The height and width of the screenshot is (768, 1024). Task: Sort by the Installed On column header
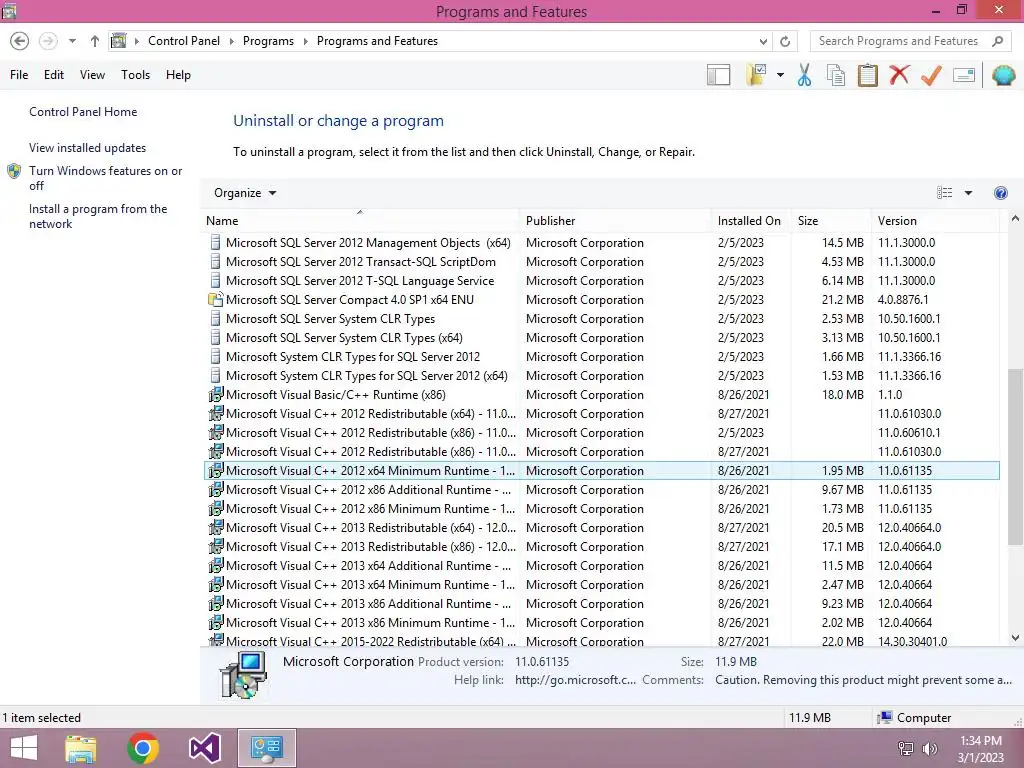pyautogui.click(x=751, y=221)
